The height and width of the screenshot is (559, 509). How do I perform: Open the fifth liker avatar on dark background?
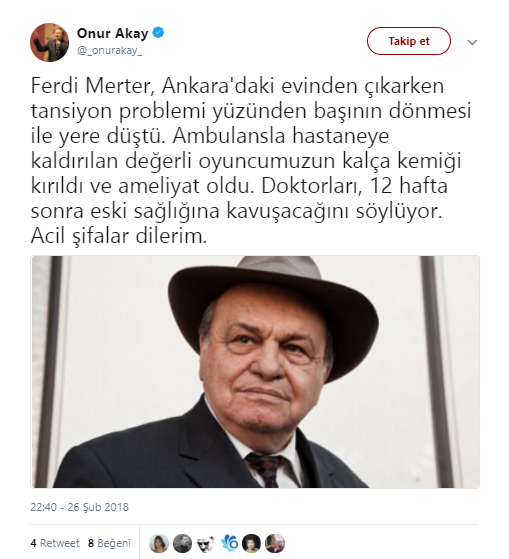tap(252, 543)
